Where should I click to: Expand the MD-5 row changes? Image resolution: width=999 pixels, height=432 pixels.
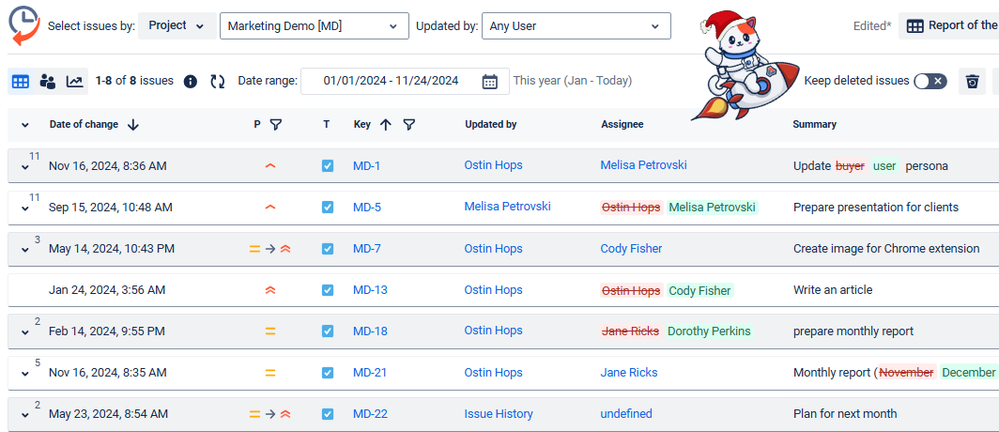tap(25, 208)
